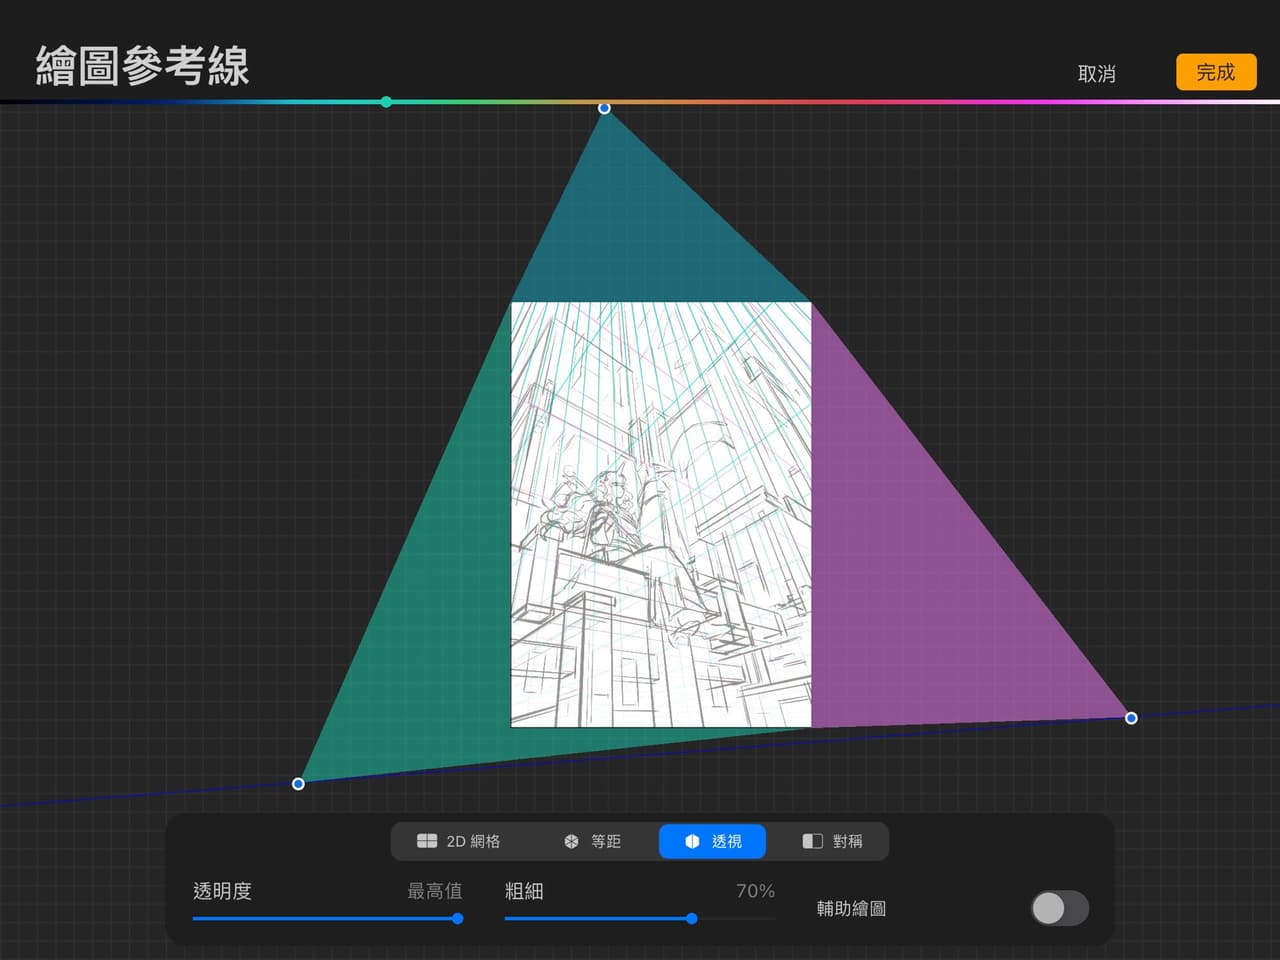The height and width of the screenshot is (960, 1280).
Task: Click the hue bar color handle
Action: pos(386,101)
